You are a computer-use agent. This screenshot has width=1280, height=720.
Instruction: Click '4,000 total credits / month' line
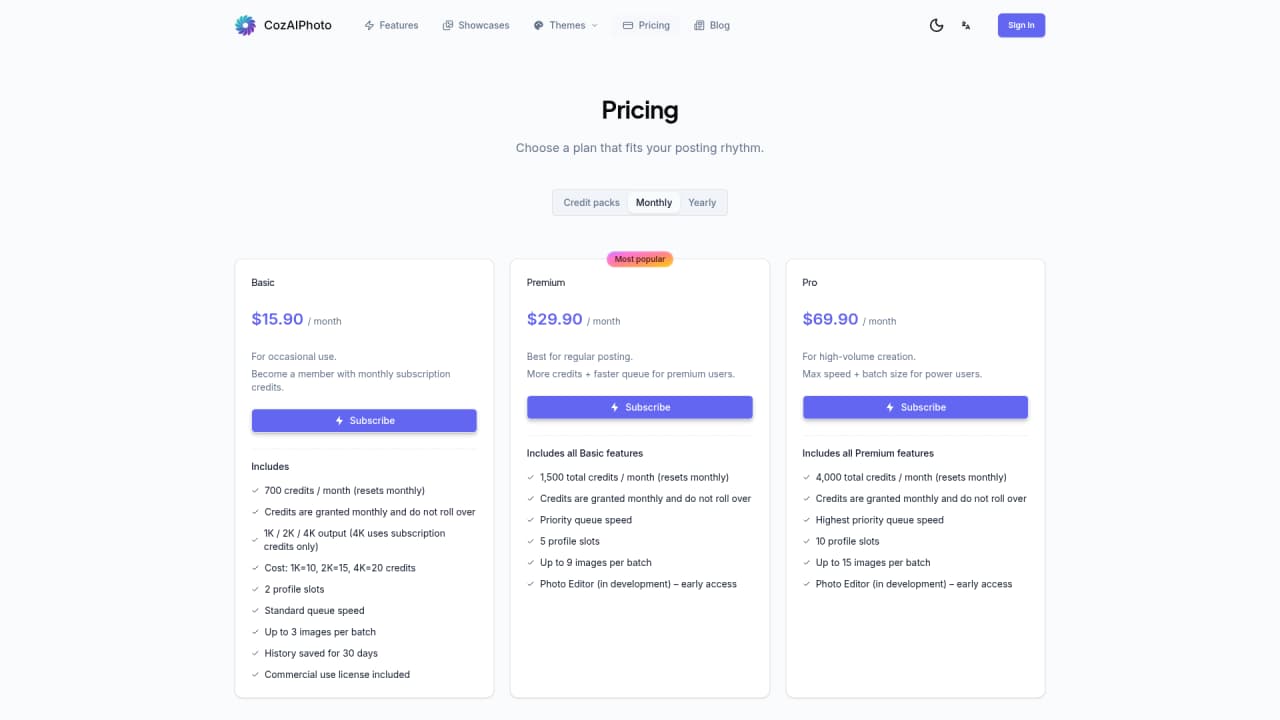911,477
